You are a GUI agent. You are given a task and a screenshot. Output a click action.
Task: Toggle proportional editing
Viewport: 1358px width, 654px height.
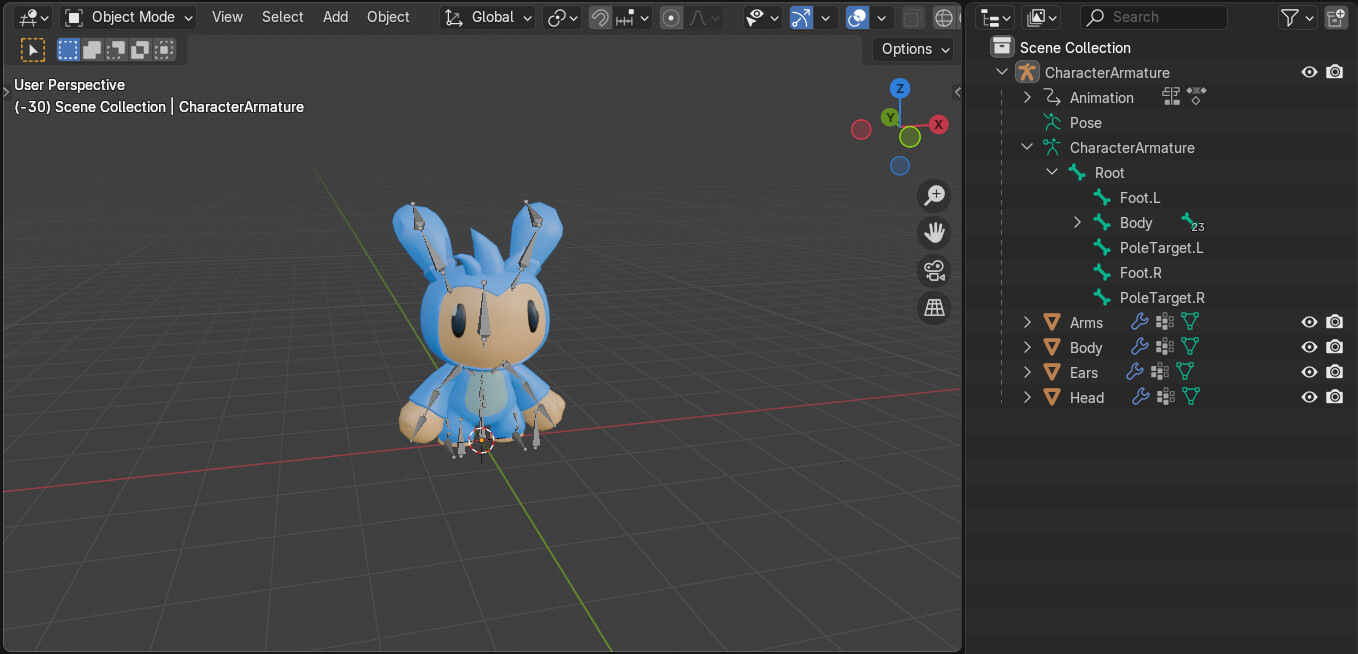pos(671,17)
